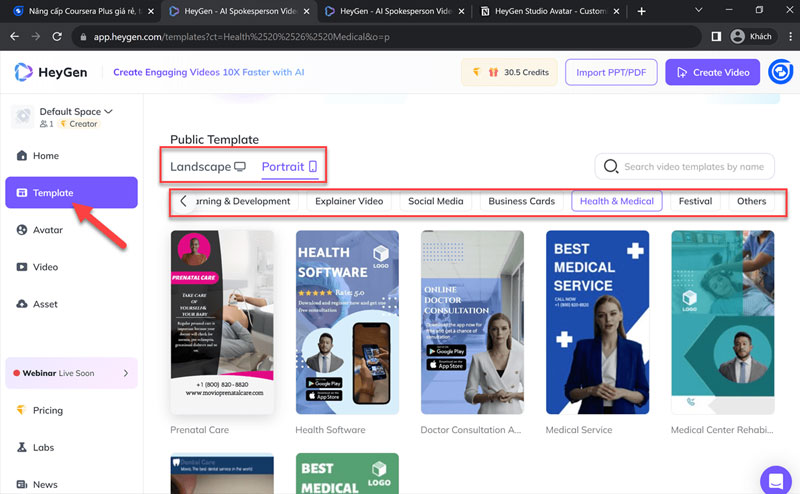800x494 pixels.
Task: Select the Festival category tab
Action: [695, 201]
